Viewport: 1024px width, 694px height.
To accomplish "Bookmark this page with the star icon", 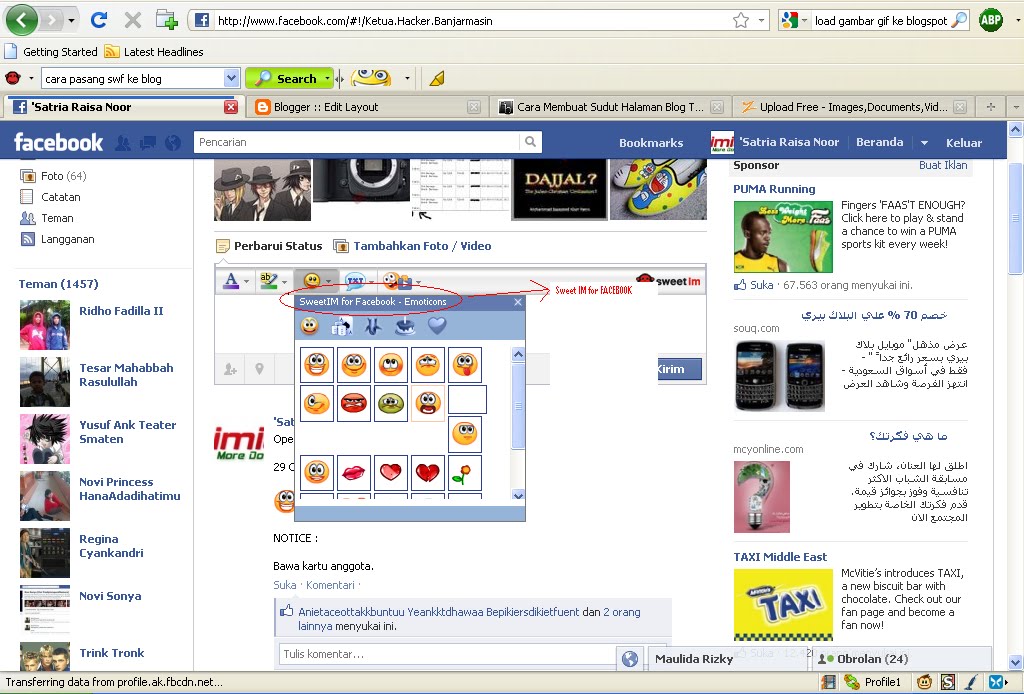I will (x=741, y=21).
